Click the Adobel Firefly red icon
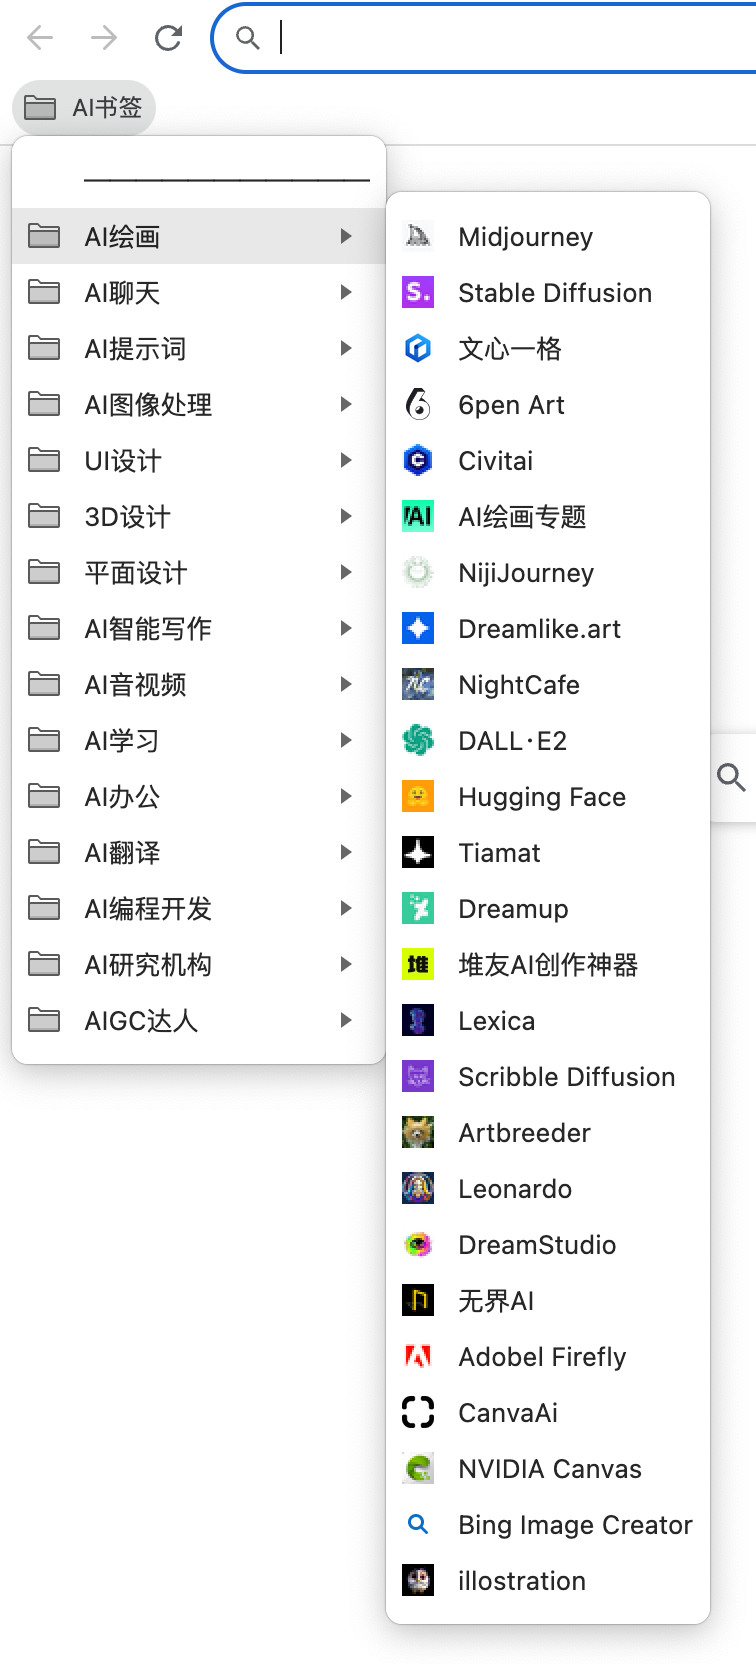Screen dimensions: 756x1664 click(418, 1356)
